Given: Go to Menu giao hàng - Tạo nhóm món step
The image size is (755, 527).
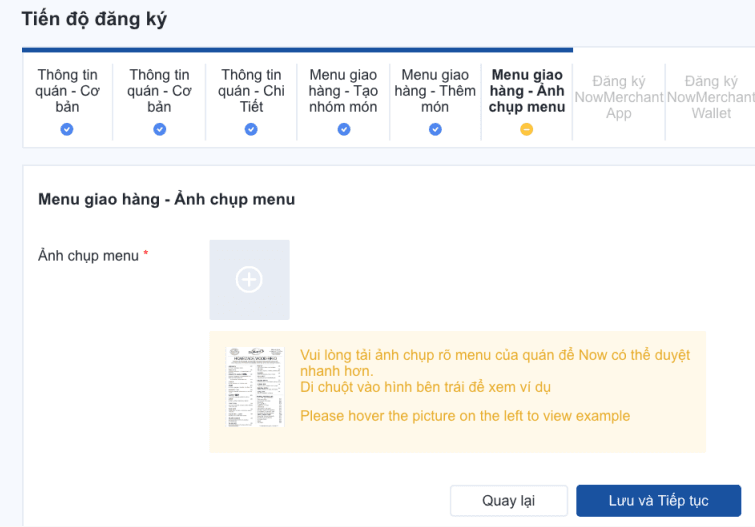Looking at the screenshot, I should [x=343, y=91].
